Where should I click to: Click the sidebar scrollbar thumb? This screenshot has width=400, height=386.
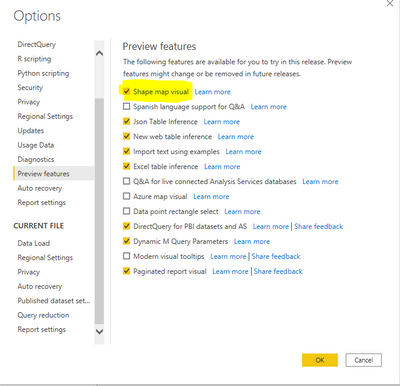[99, 211]
